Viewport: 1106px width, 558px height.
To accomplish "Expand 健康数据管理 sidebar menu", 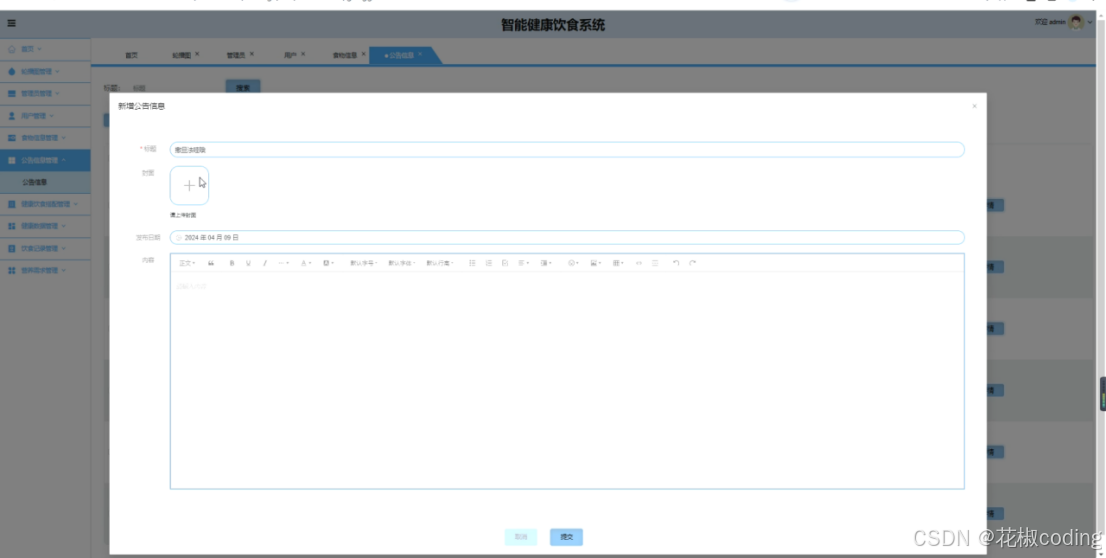I will pos(45,226).
